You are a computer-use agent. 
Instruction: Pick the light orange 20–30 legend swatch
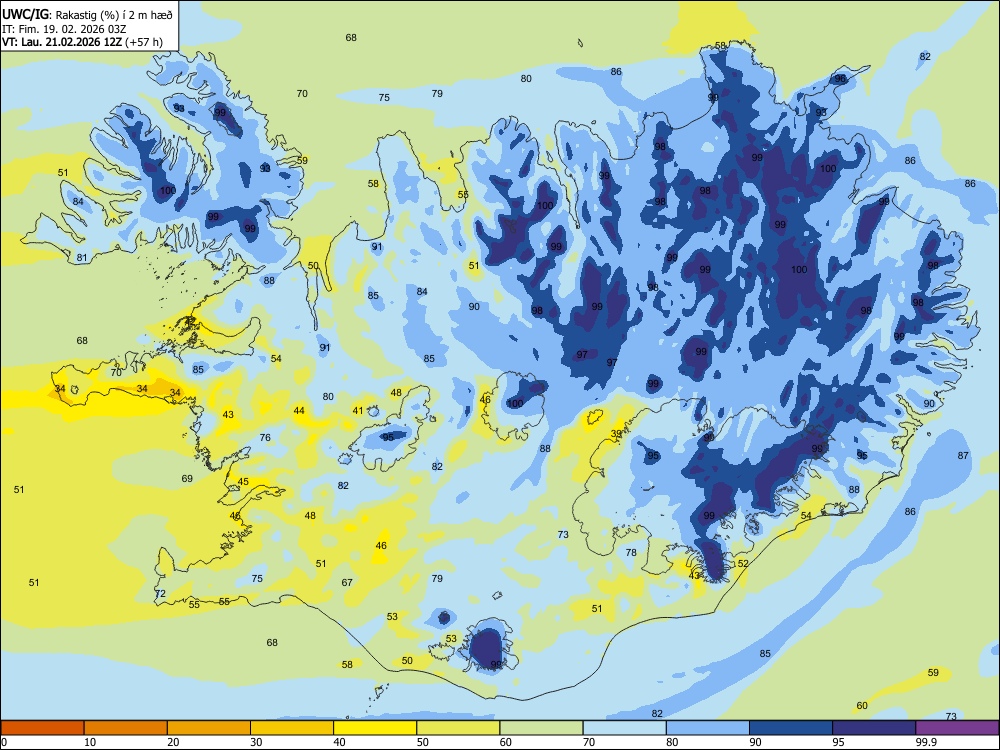[x=209, y=728]
